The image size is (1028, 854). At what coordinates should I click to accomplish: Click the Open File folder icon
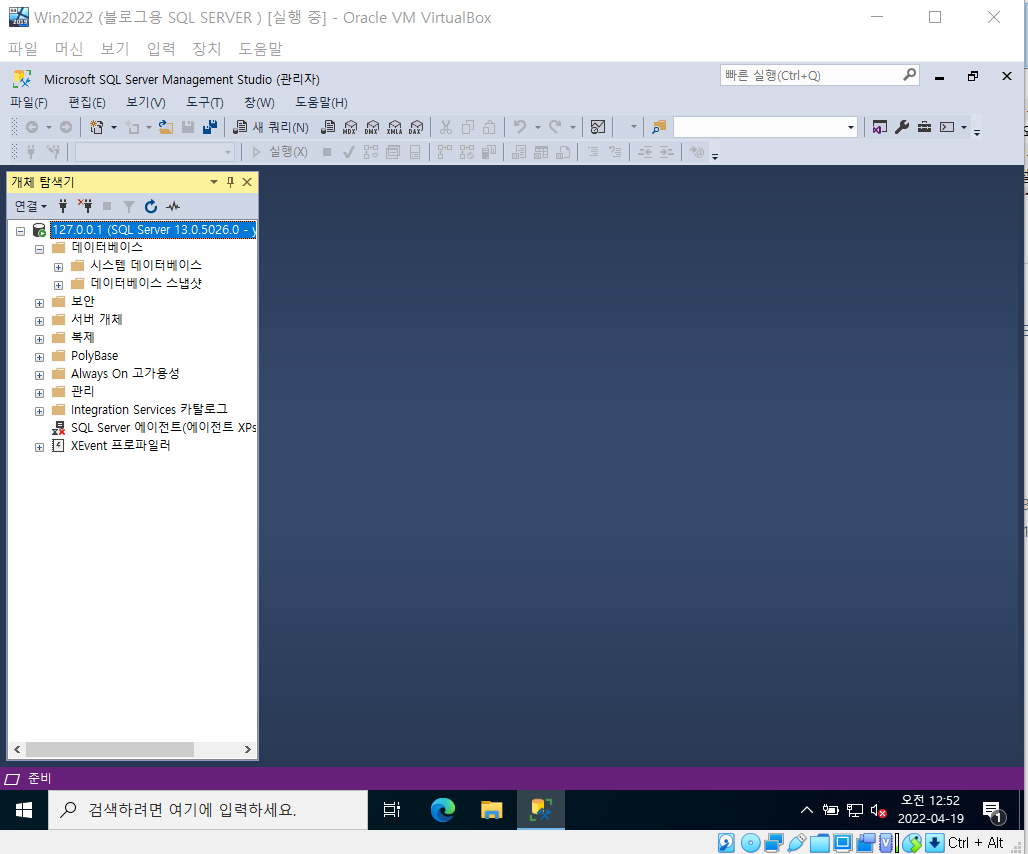(x=166, y=127)
